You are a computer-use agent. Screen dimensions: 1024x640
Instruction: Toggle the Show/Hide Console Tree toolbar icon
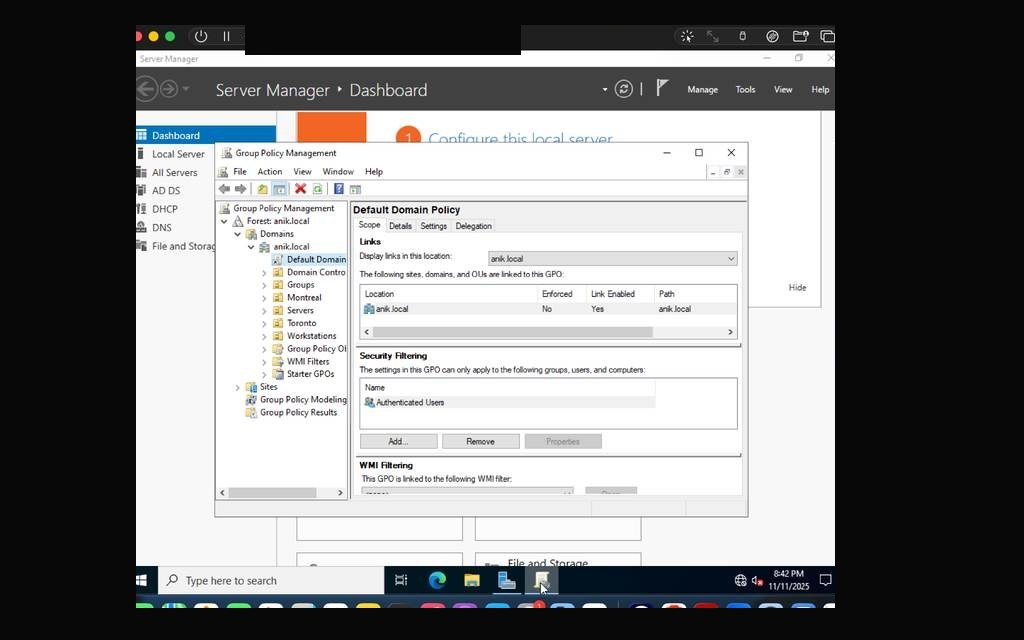point(279,189)
